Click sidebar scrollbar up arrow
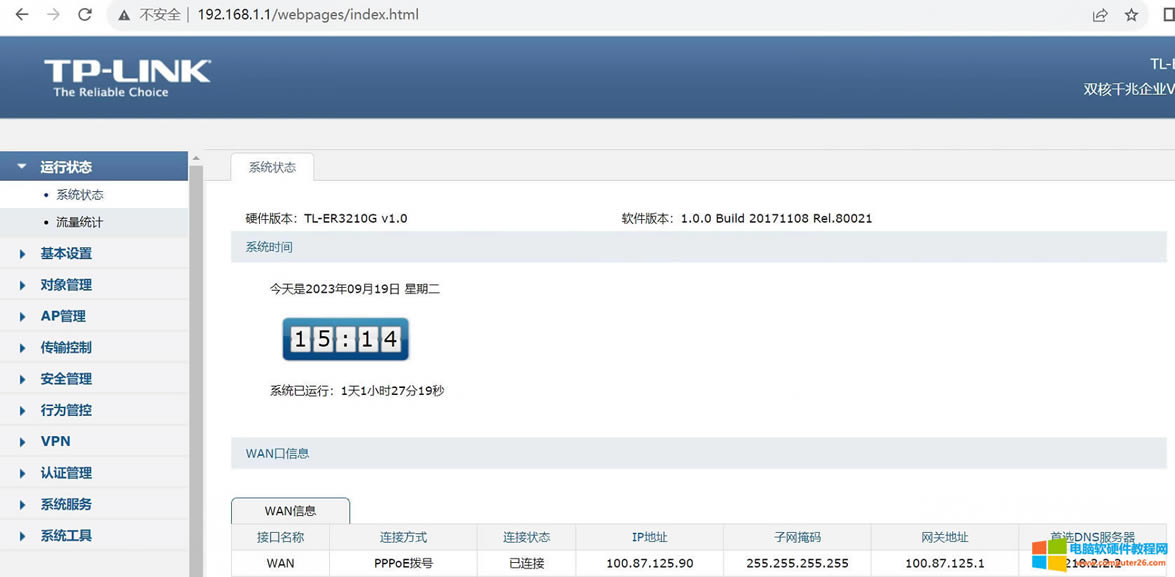 tap(196, 159)
